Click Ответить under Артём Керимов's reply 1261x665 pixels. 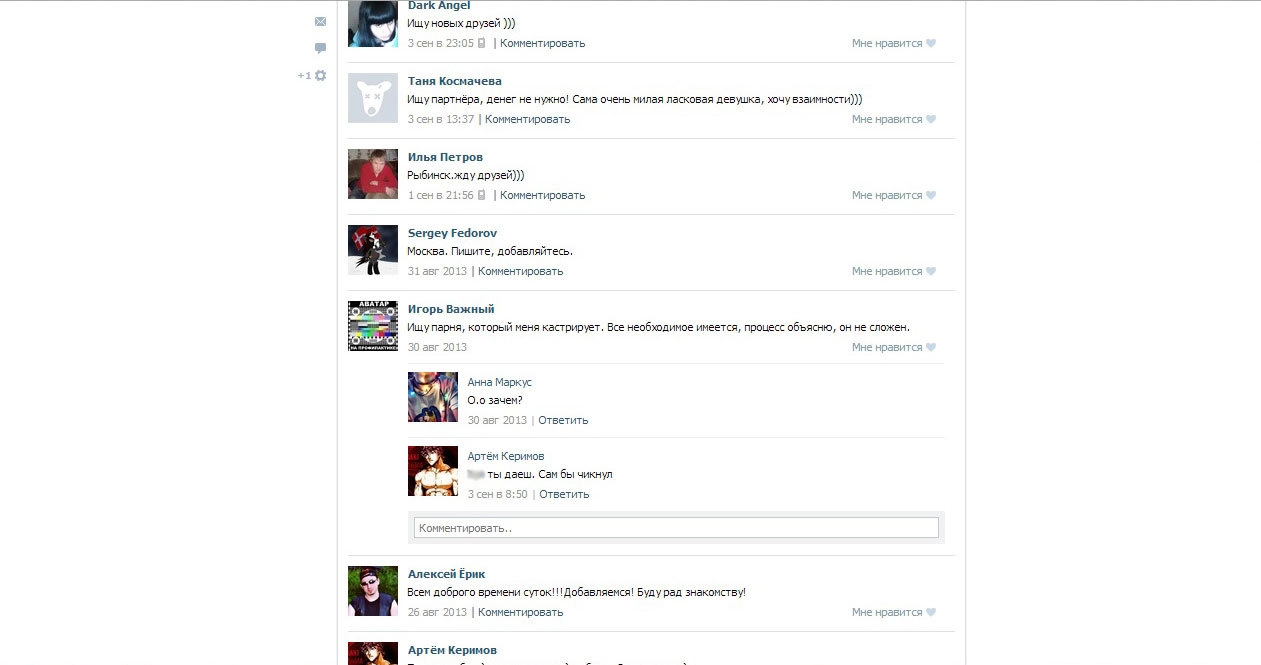coord(564,494)
